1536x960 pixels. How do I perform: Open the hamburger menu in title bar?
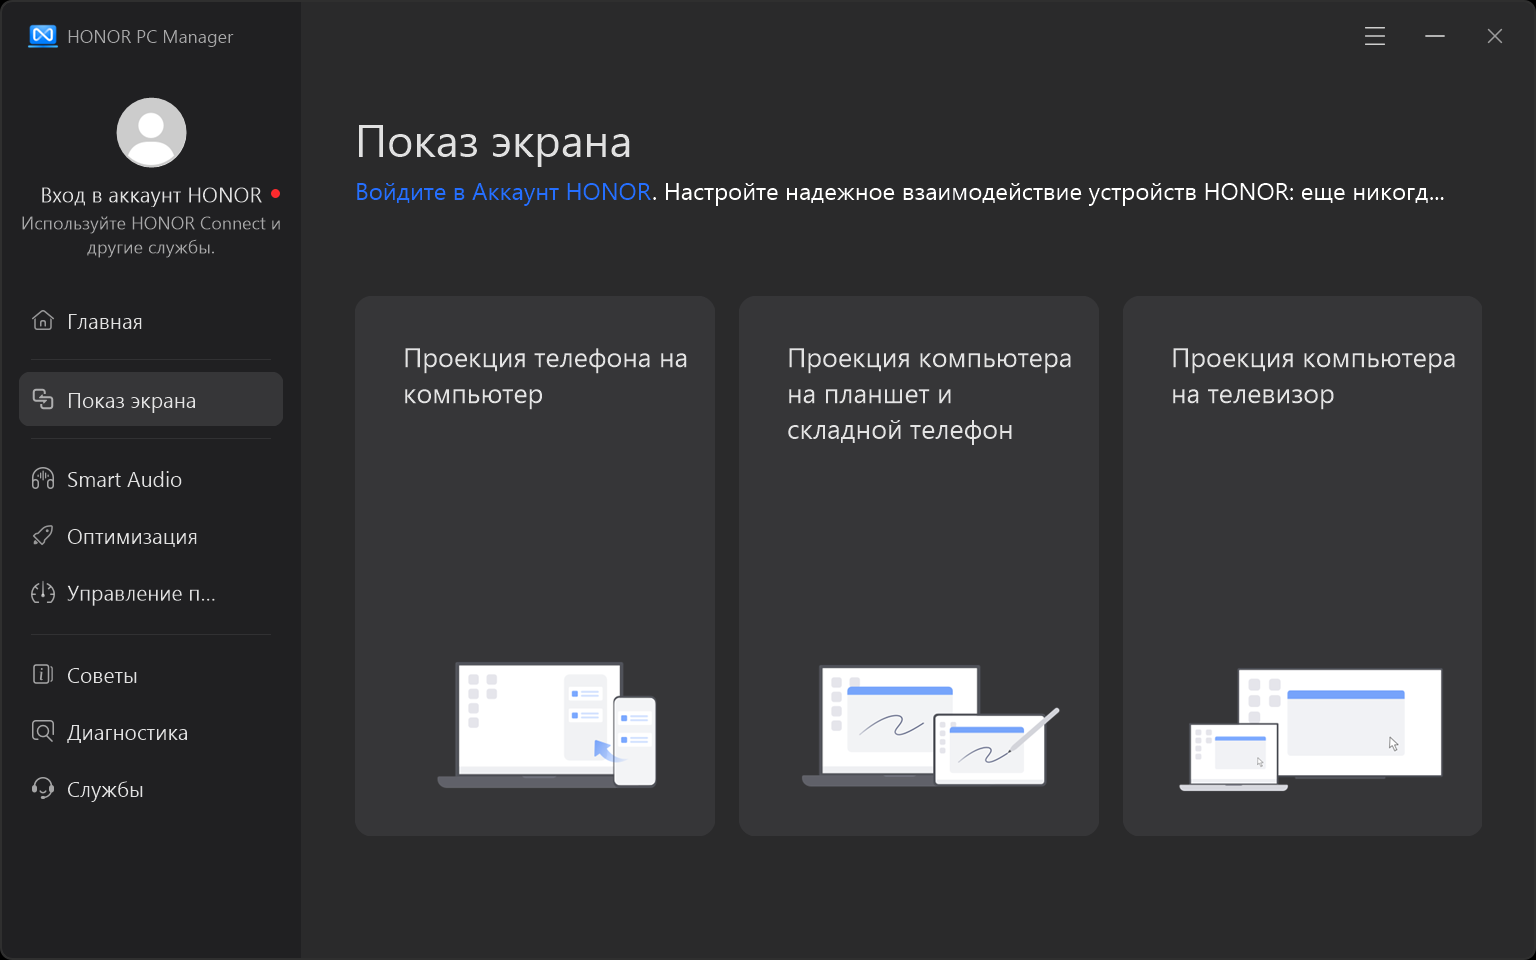pos(1375,36)
